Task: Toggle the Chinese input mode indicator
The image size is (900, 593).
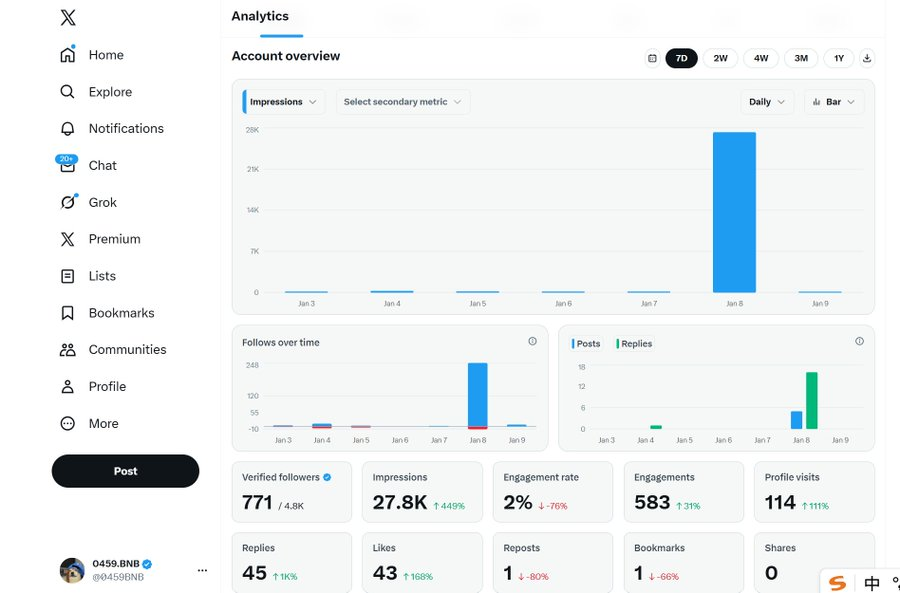Action: 872,583
